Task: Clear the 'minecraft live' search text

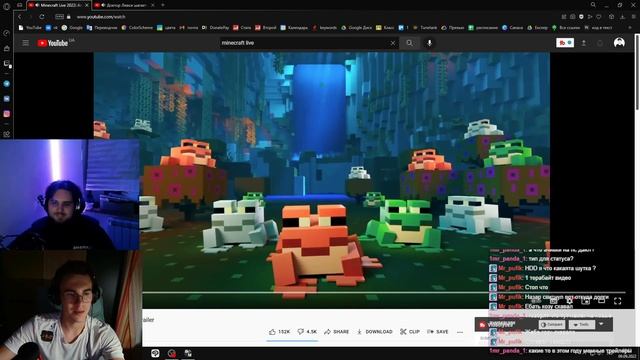Action: (393, 43)
